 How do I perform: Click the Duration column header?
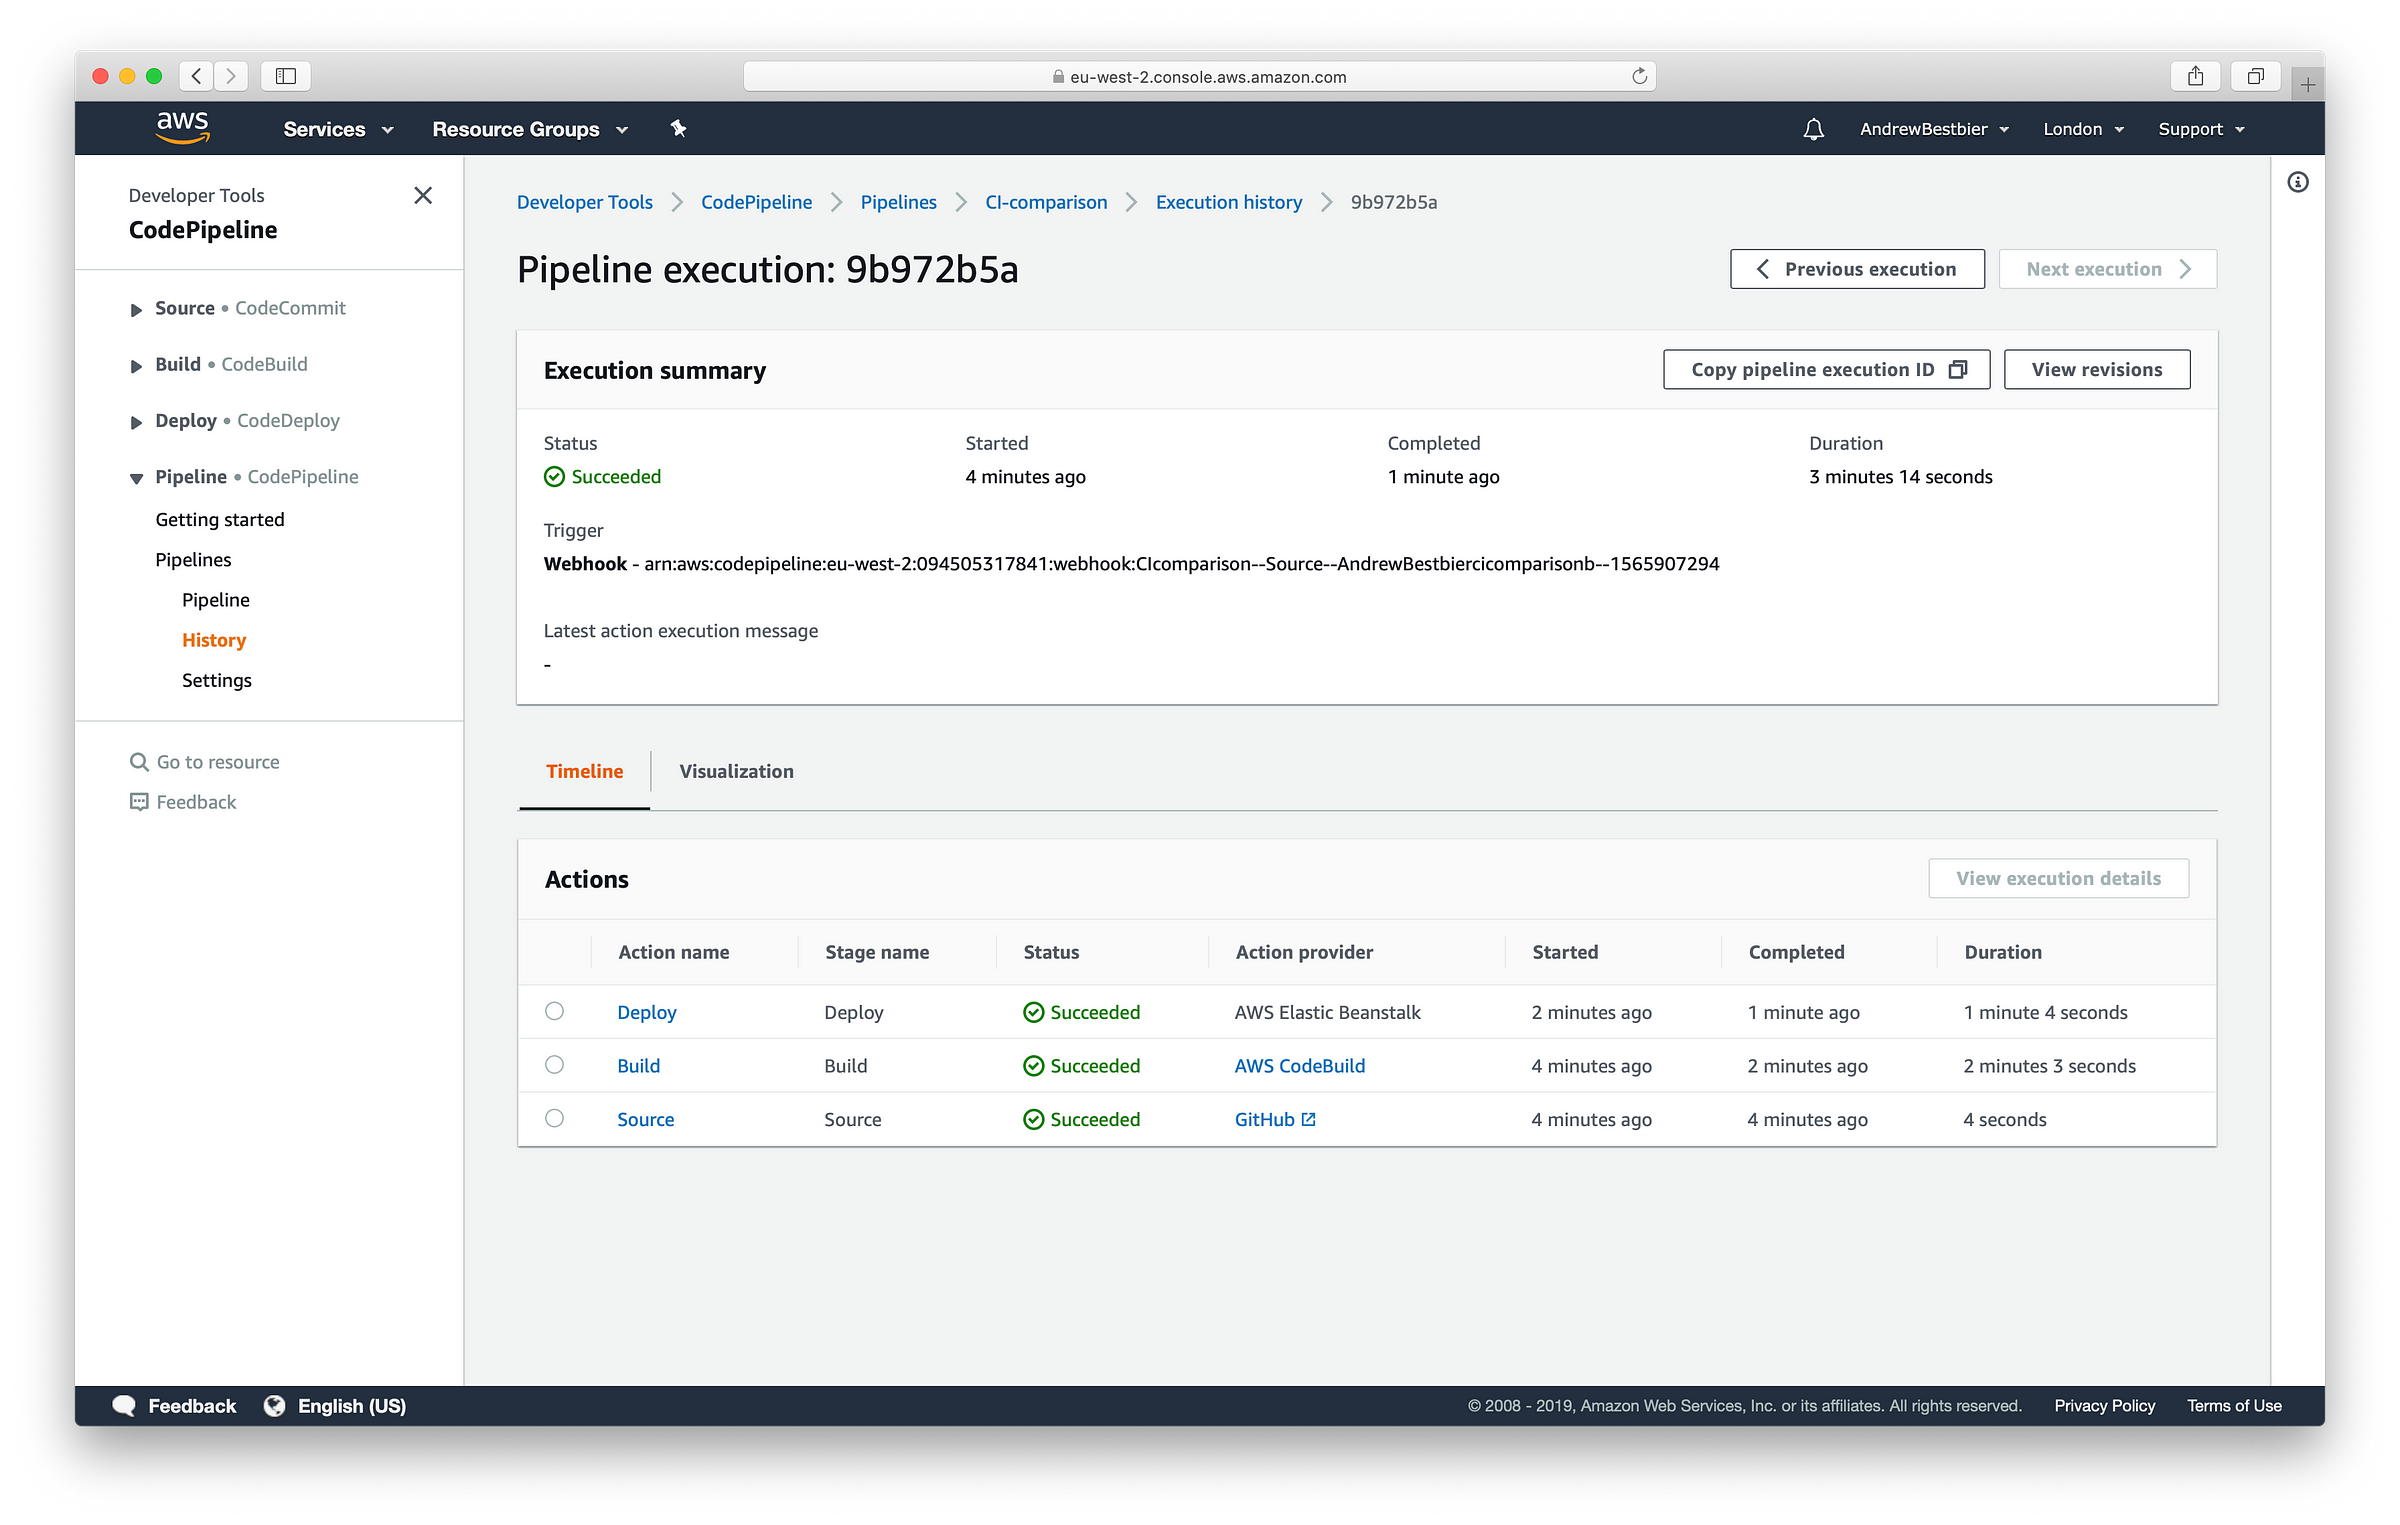(2003, 952)
